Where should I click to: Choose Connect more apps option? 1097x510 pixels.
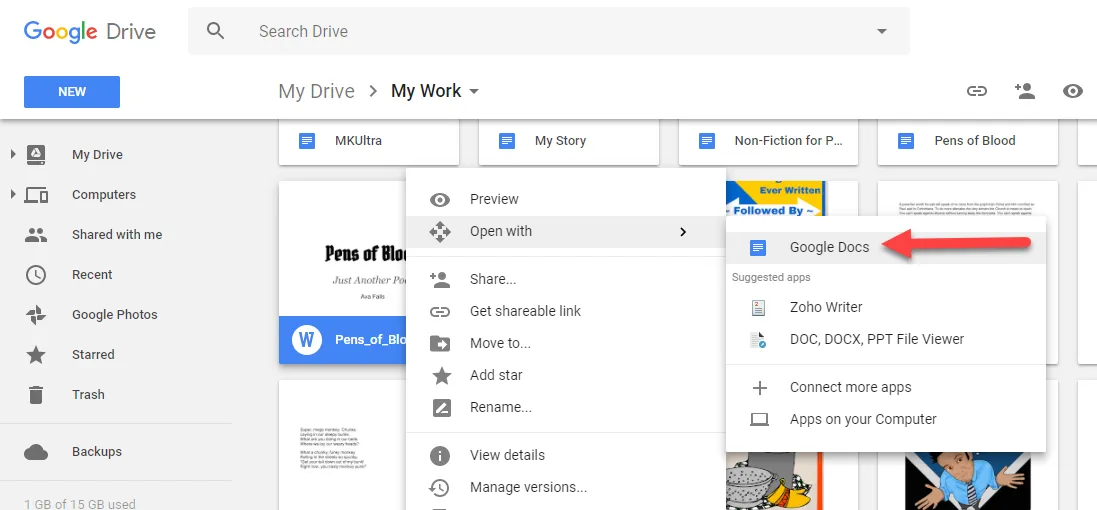click(886, 387)
